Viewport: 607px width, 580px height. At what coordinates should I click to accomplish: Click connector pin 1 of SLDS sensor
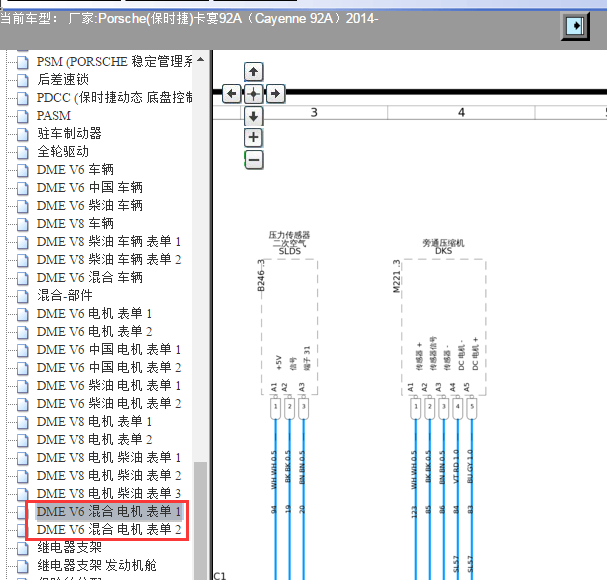click(x=275, y=408)
